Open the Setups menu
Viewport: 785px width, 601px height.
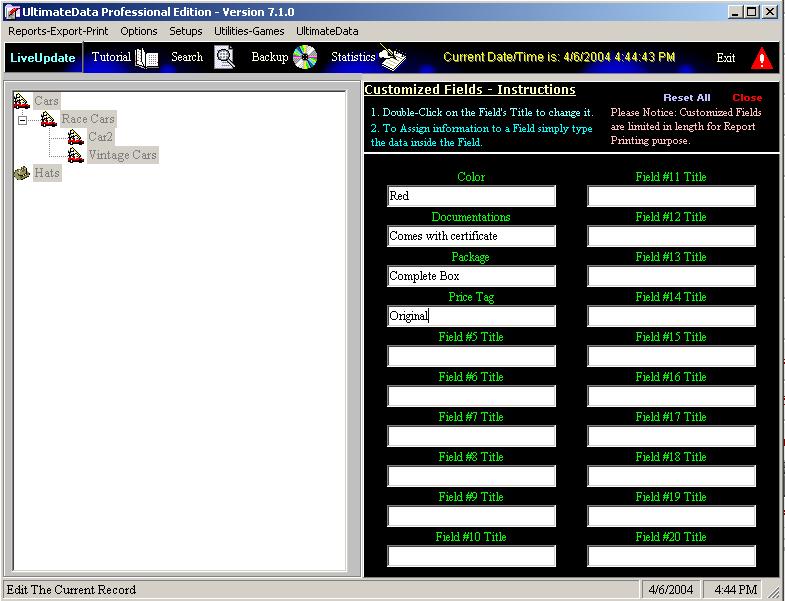click(x=186, y=31)
